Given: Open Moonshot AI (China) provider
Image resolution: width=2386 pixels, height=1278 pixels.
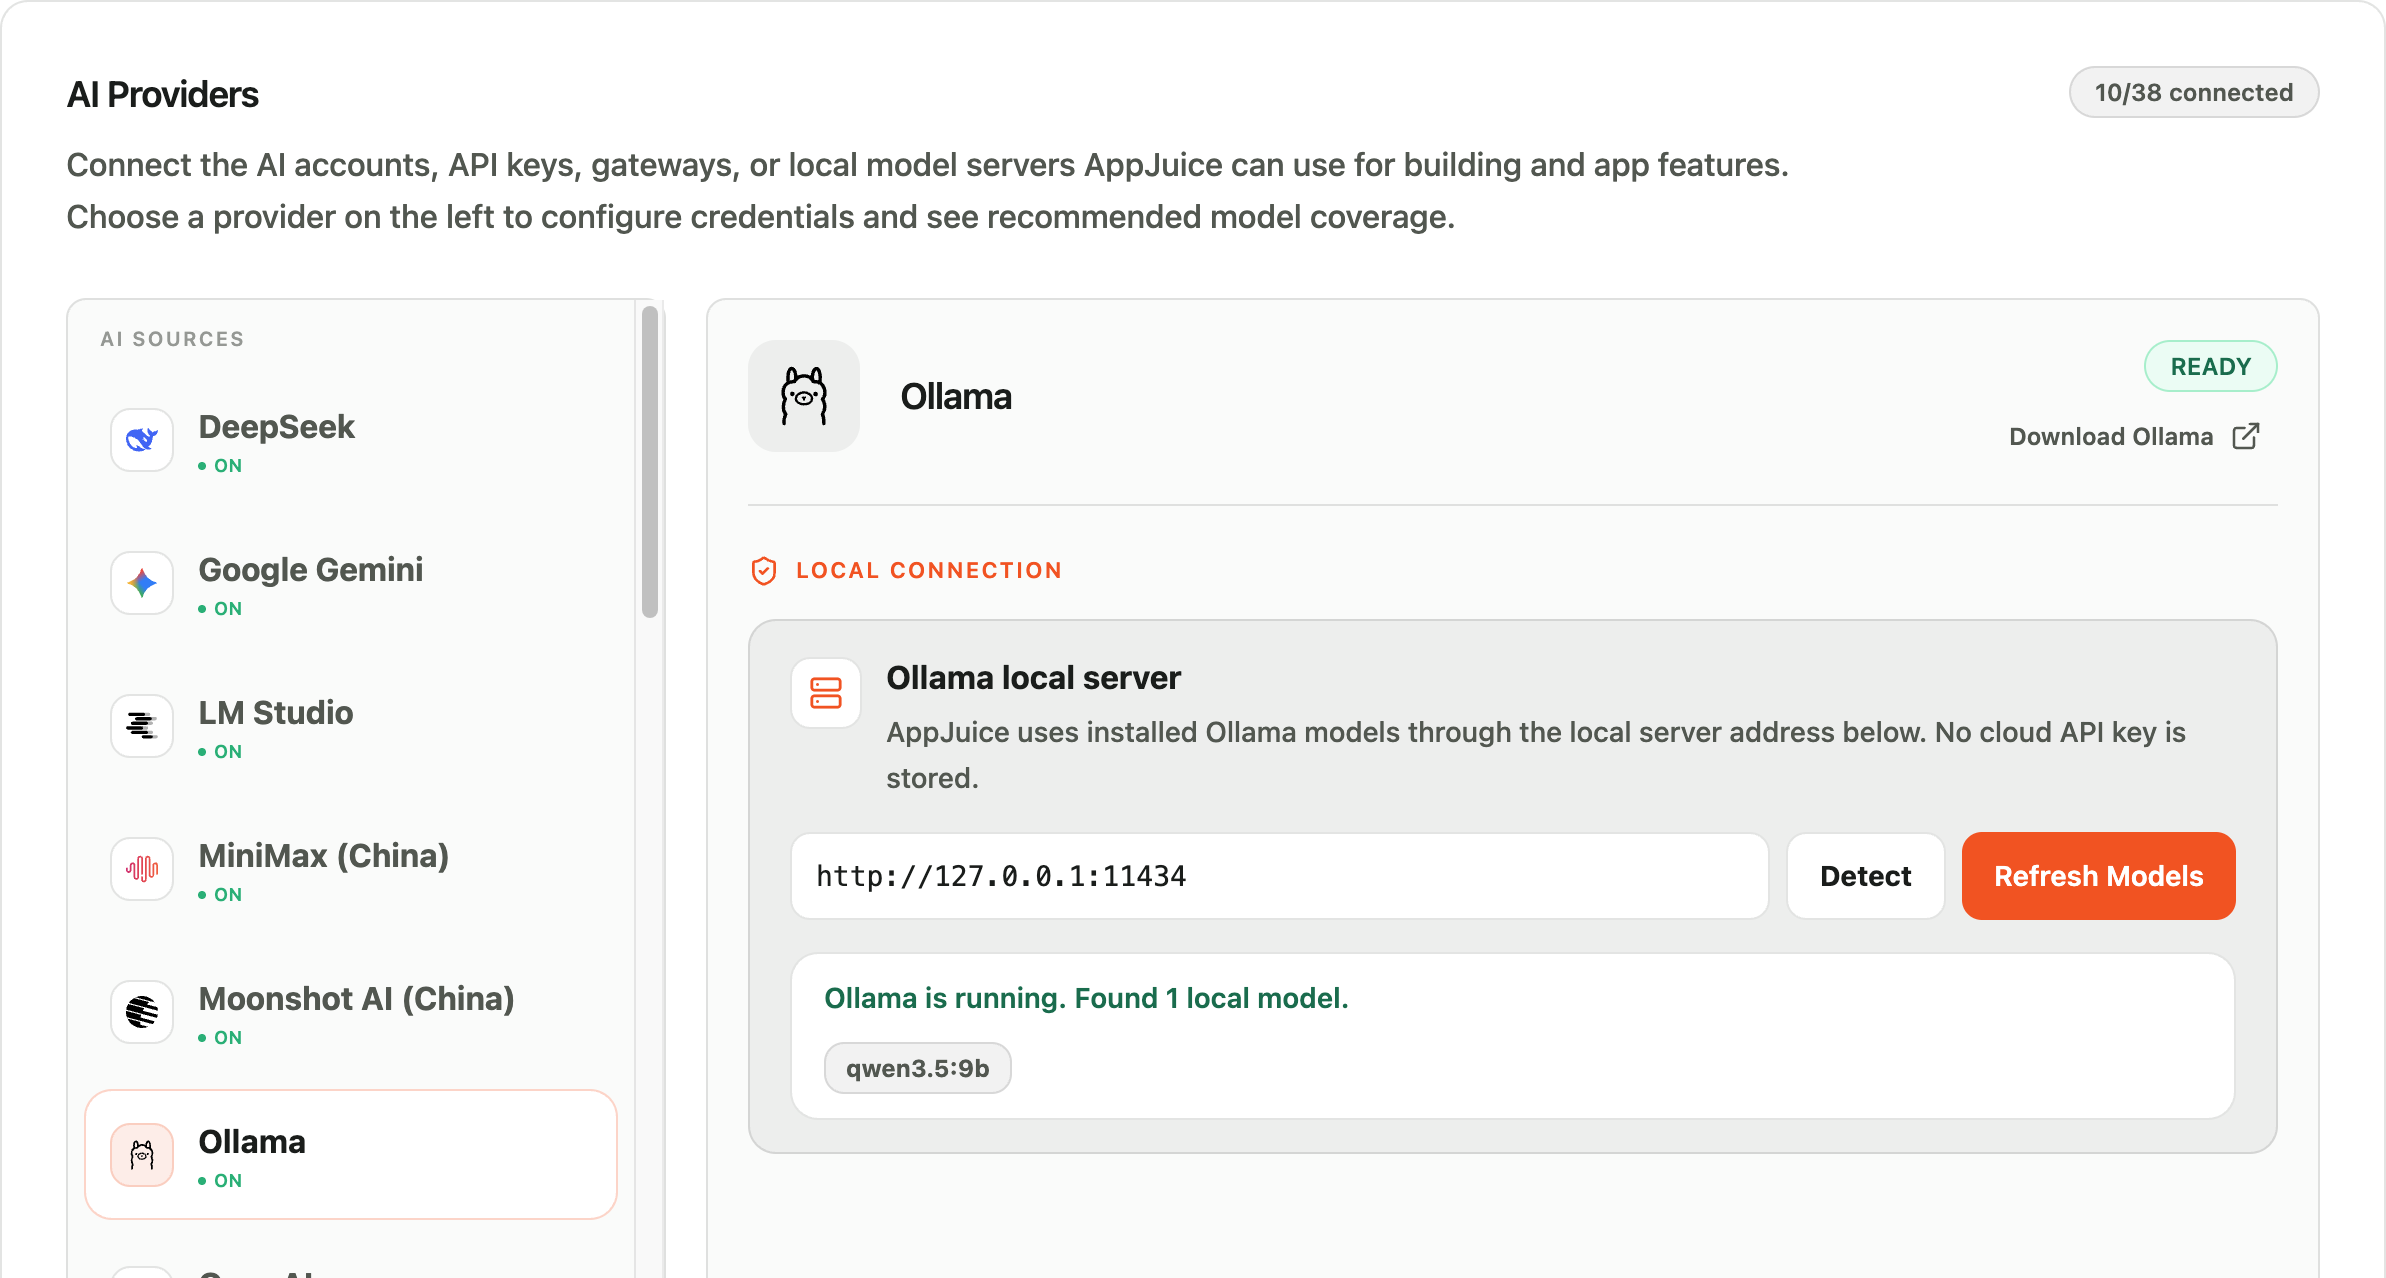Looking at the screenshot, I should coord(351,1012).
